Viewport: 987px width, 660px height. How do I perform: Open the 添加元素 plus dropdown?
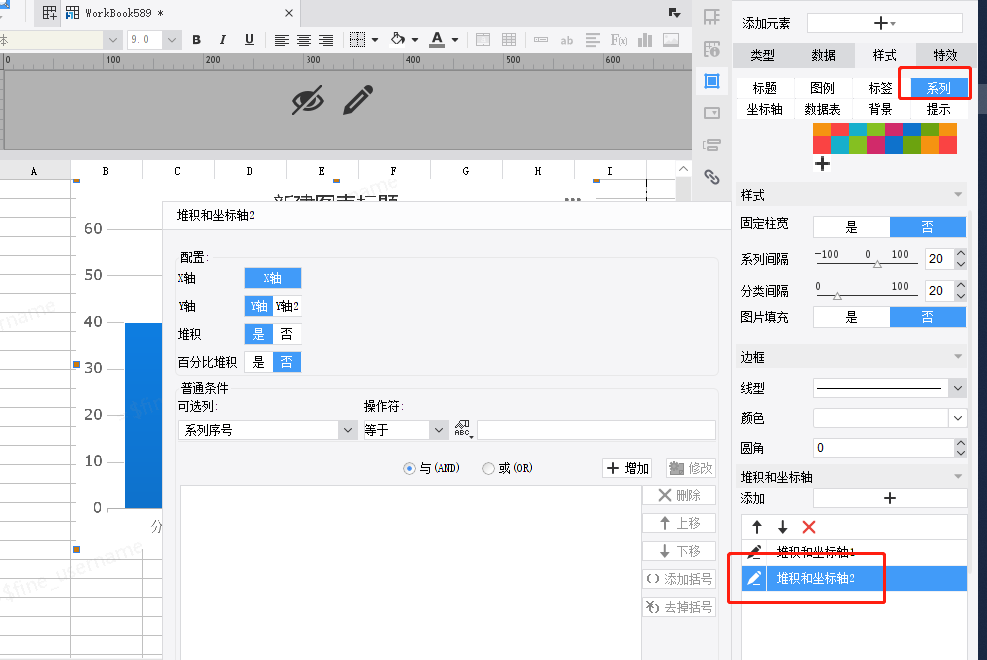point(884,23)
